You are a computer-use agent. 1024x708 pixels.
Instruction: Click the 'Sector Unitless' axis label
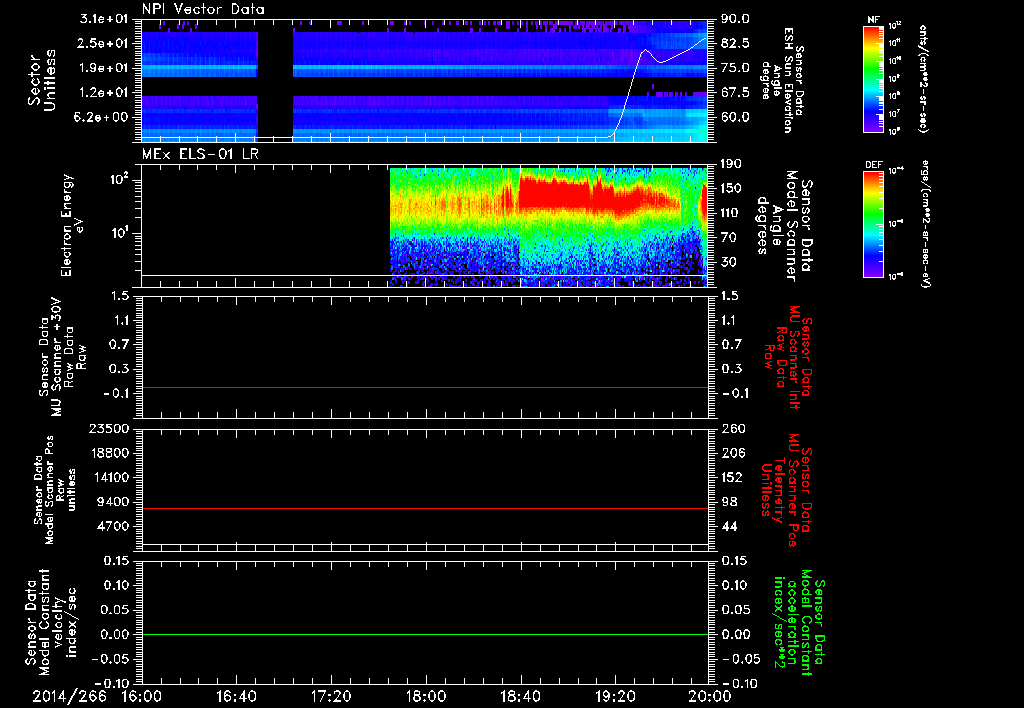(42, 80)
